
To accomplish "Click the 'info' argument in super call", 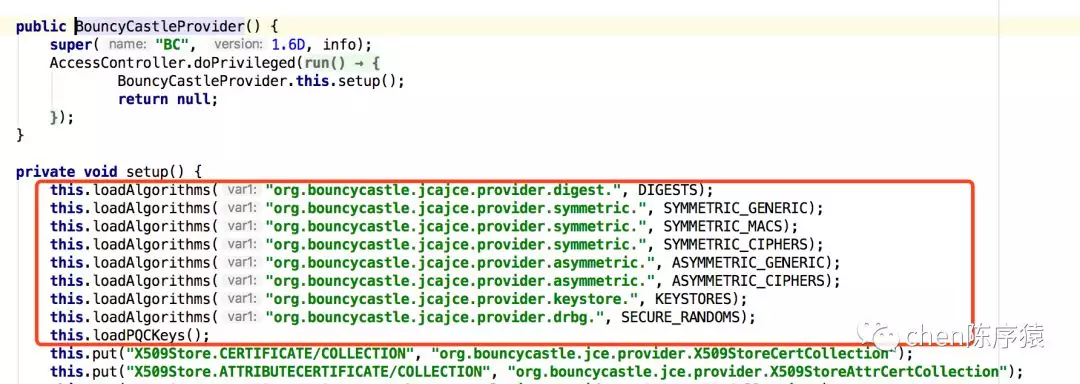I will tap(340, 45).
